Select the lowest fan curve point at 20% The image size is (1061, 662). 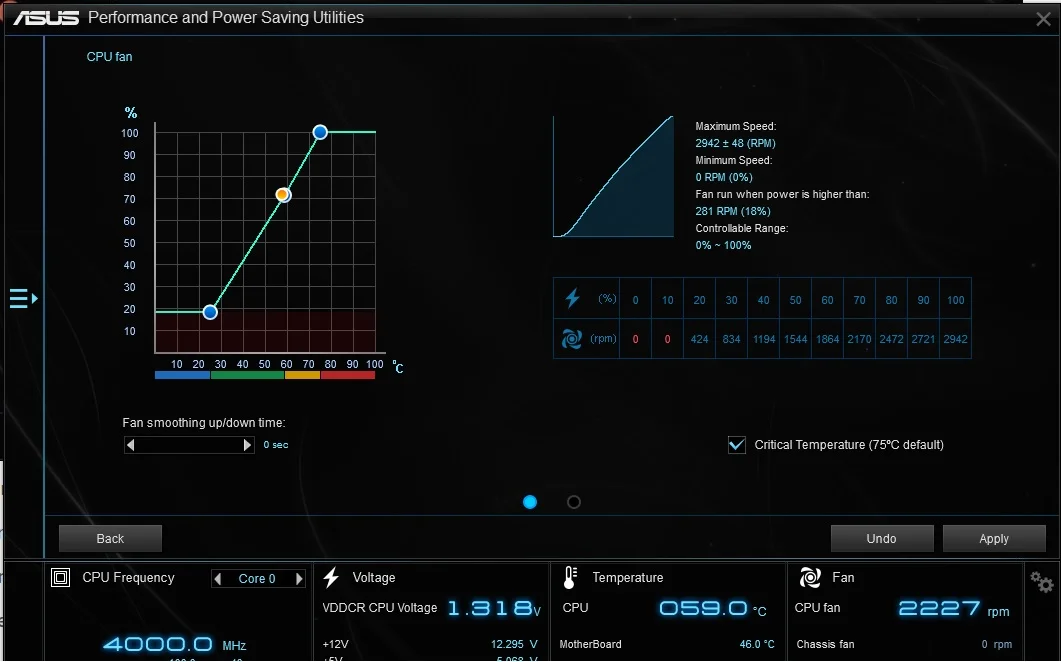(x=210, y=312)
